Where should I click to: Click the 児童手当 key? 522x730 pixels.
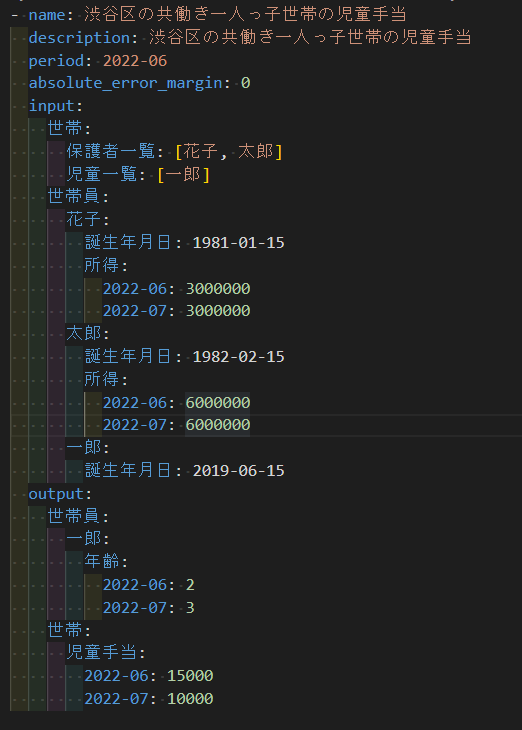(x=101, y=652)
